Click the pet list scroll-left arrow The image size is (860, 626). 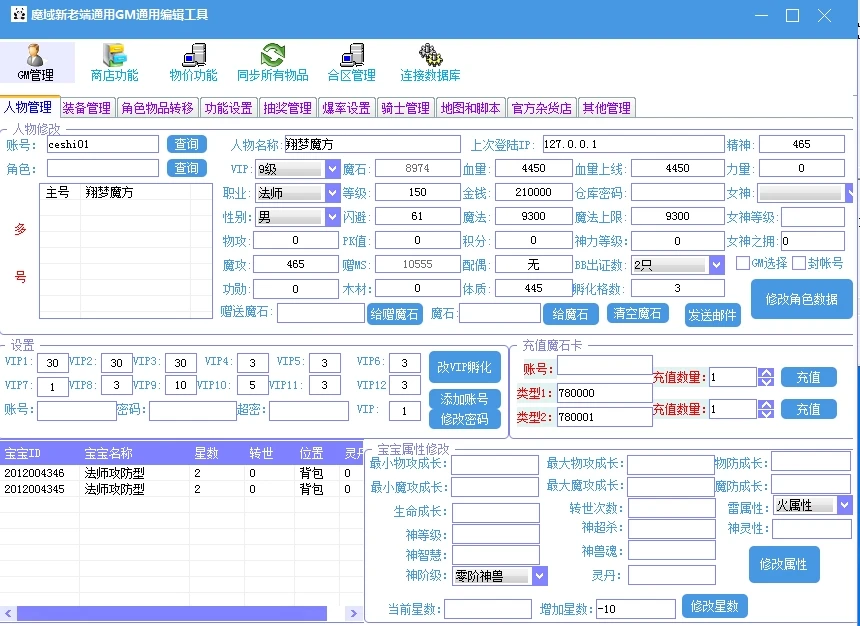[8, 613]
